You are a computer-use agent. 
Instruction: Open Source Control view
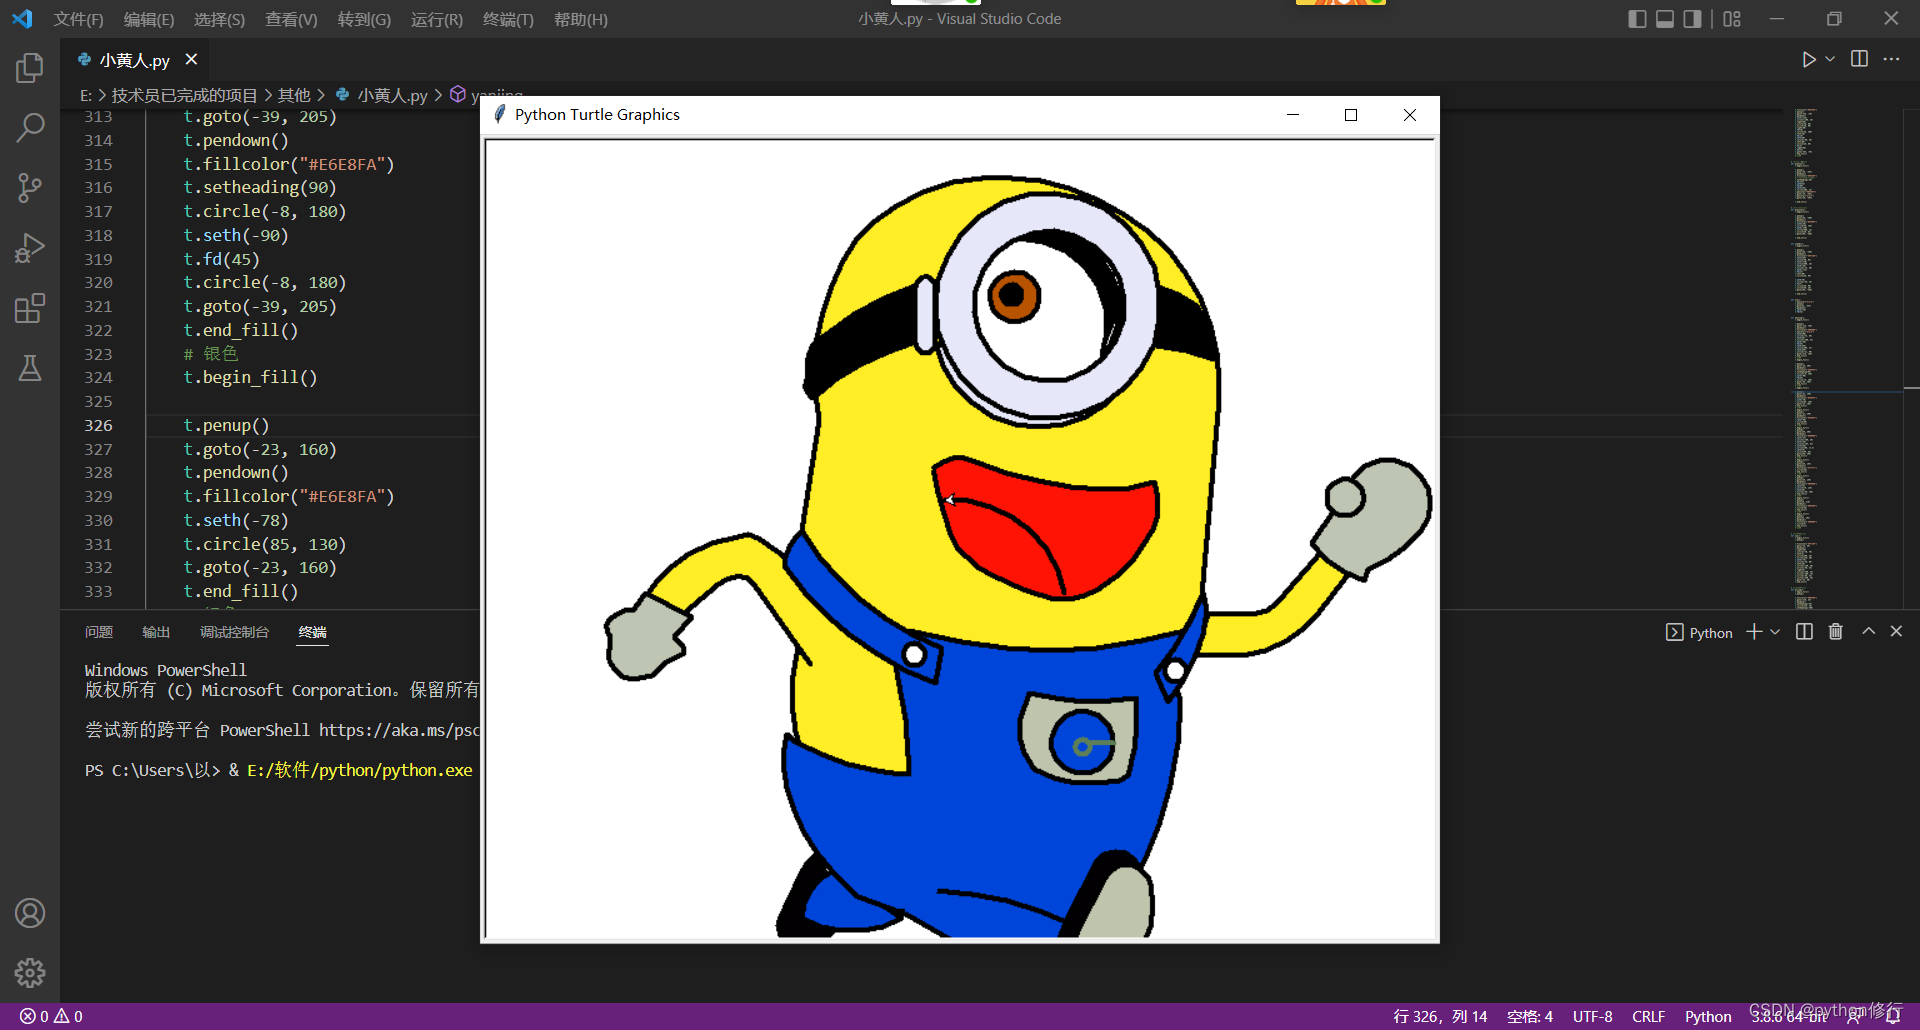30,188
